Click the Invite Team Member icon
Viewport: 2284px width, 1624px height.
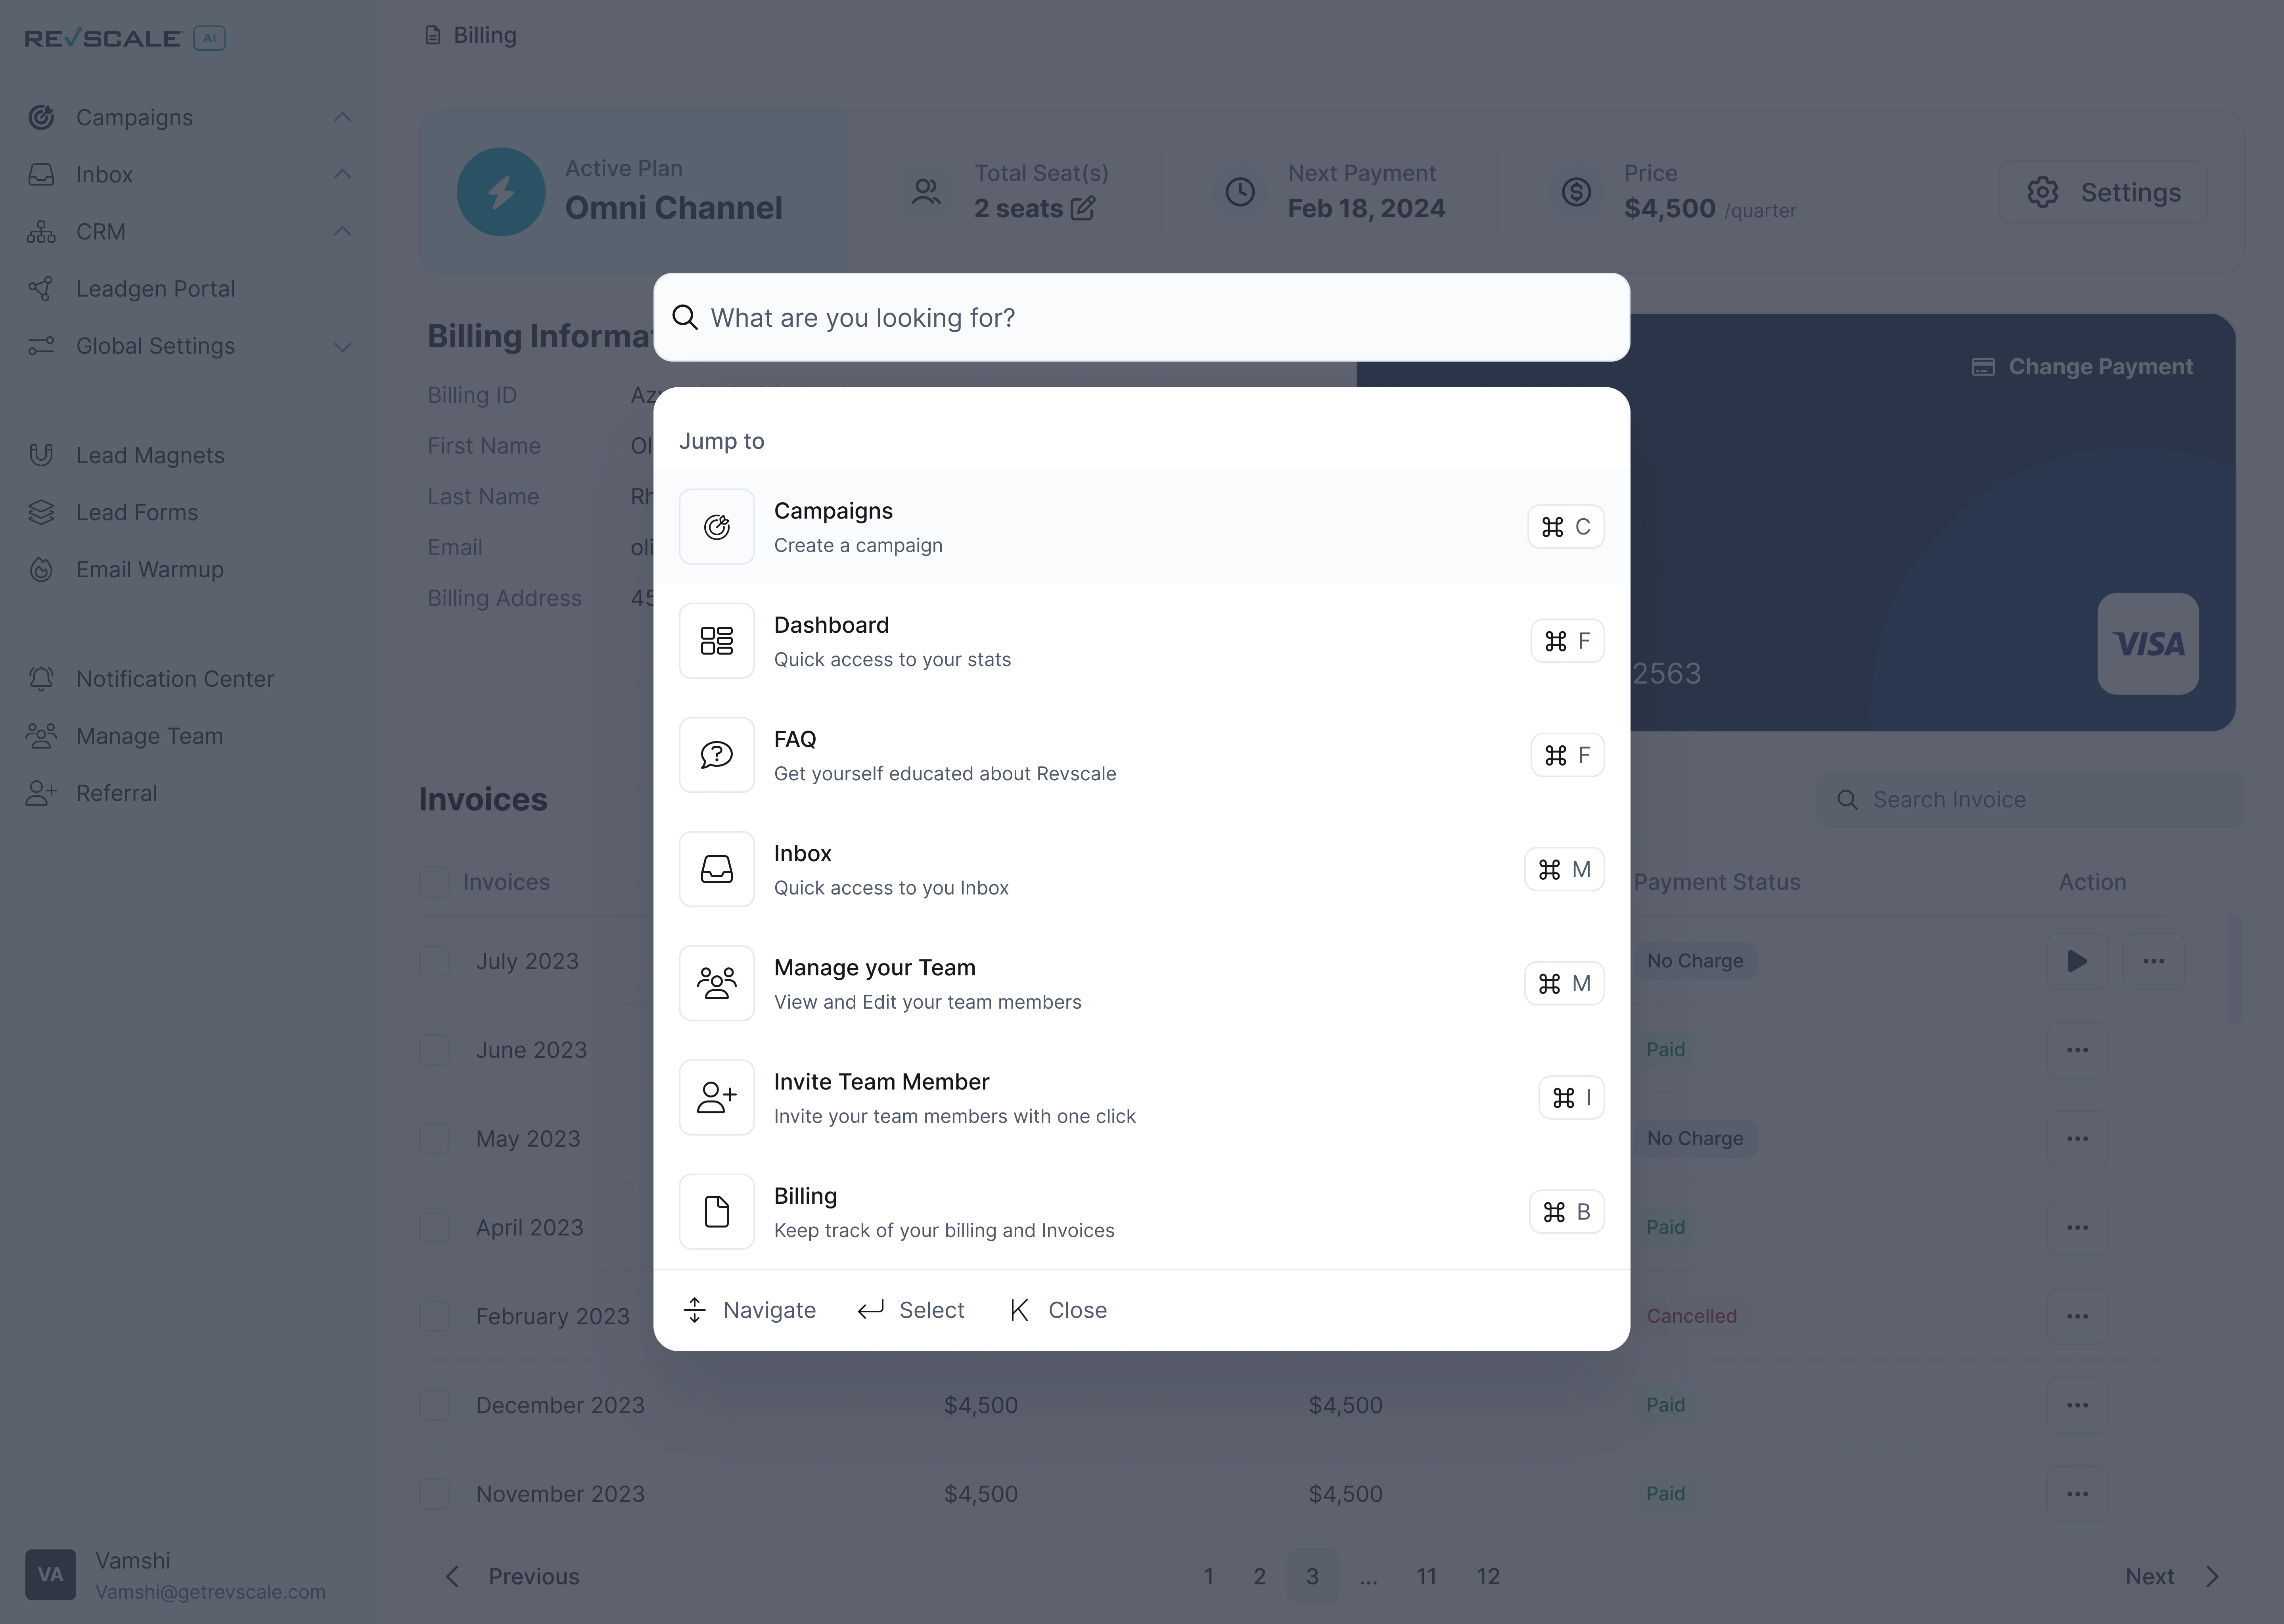pyautogui.click(x=717, y=1097)
